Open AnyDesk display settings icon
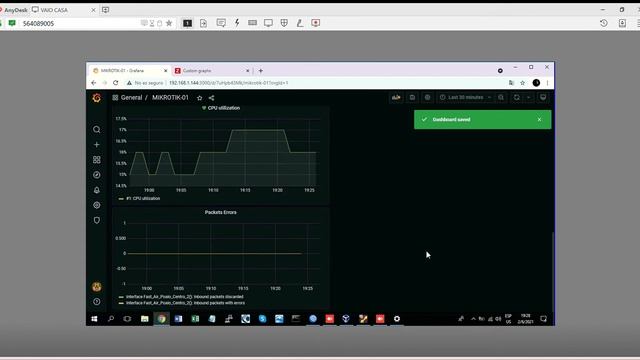Viewport: 640px width, 360px height. [x=268, y=23]
